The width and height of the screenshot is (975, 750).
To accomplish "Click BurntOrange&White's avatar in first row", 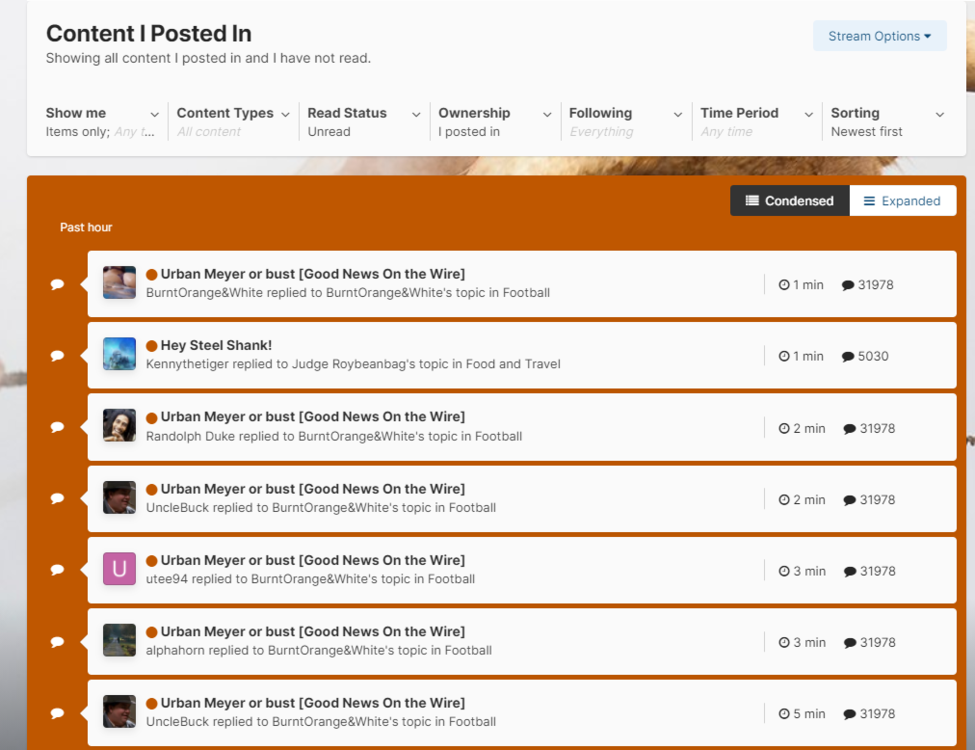I will 119,283.
